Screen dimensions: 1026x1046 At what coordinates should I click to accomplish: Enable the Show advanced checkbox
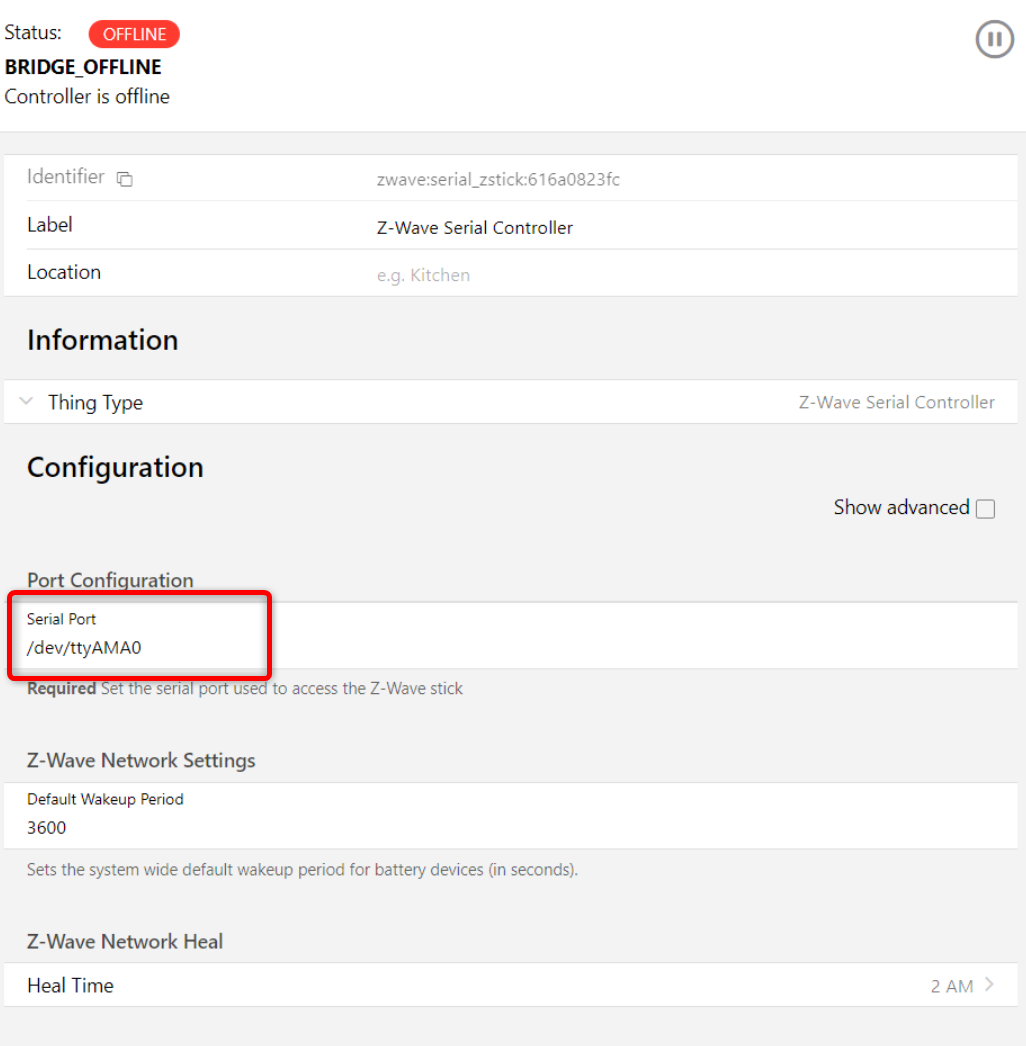(x=985, y=509)
